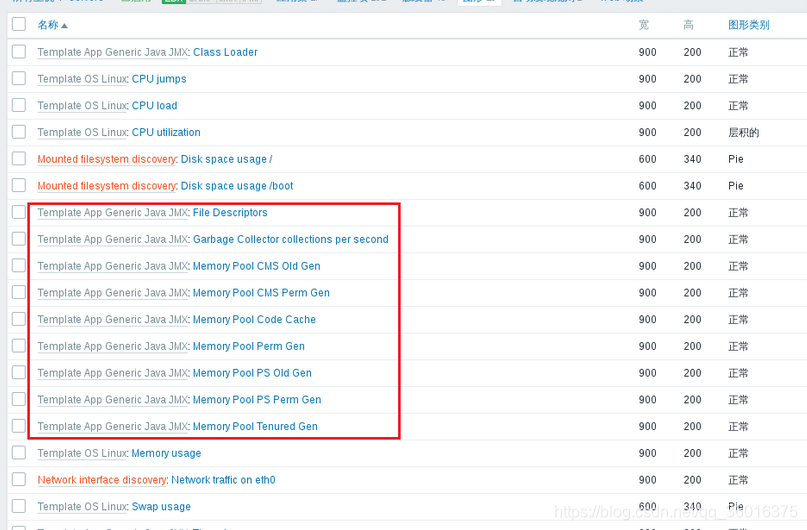Open the Memory Pool PS Perm Gen graph
Viewport: 807px width, 530px height.
pyautogui.click(x=257, y=400)
